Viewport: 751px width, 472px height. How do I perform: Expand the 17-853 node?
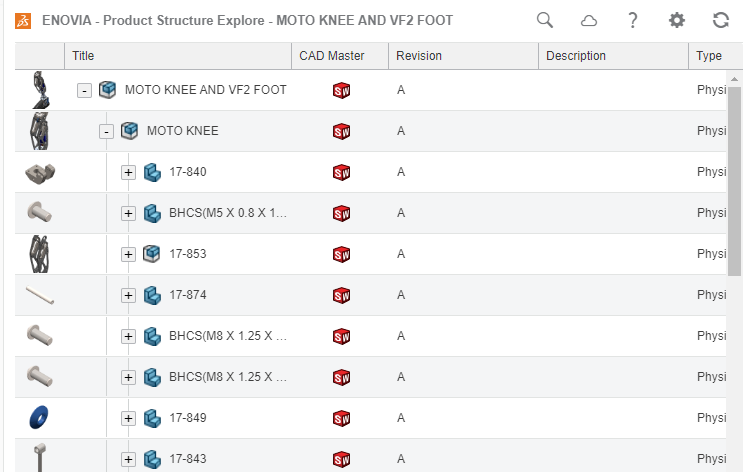128,254
